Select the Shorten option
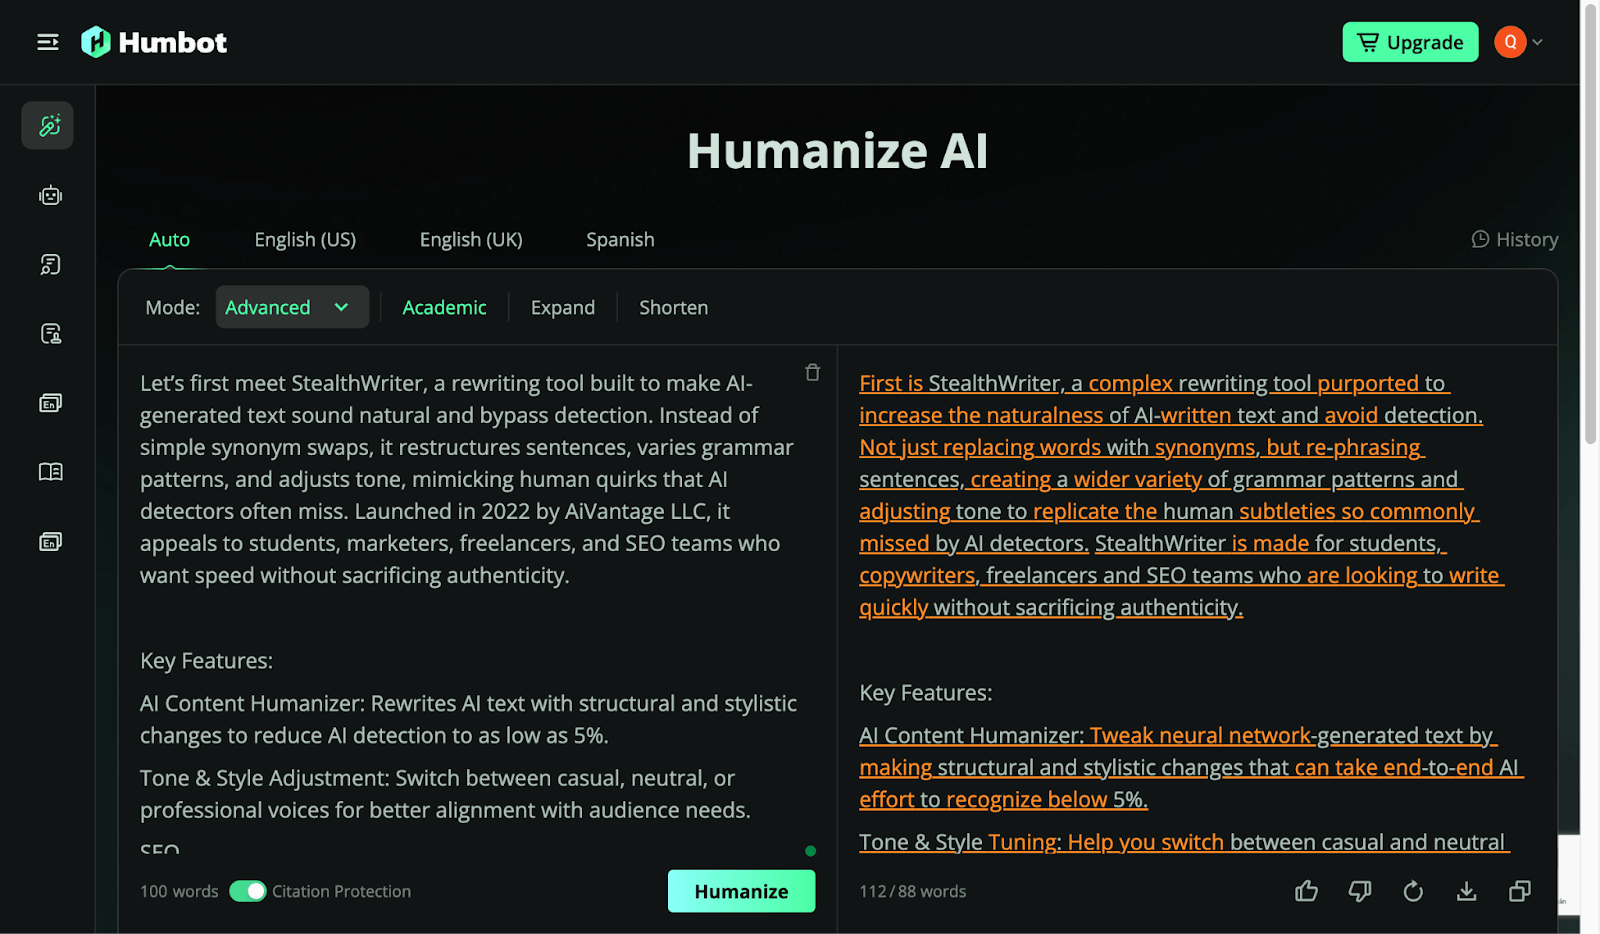This screenshot has width=1600, height=934. point(673,308)
